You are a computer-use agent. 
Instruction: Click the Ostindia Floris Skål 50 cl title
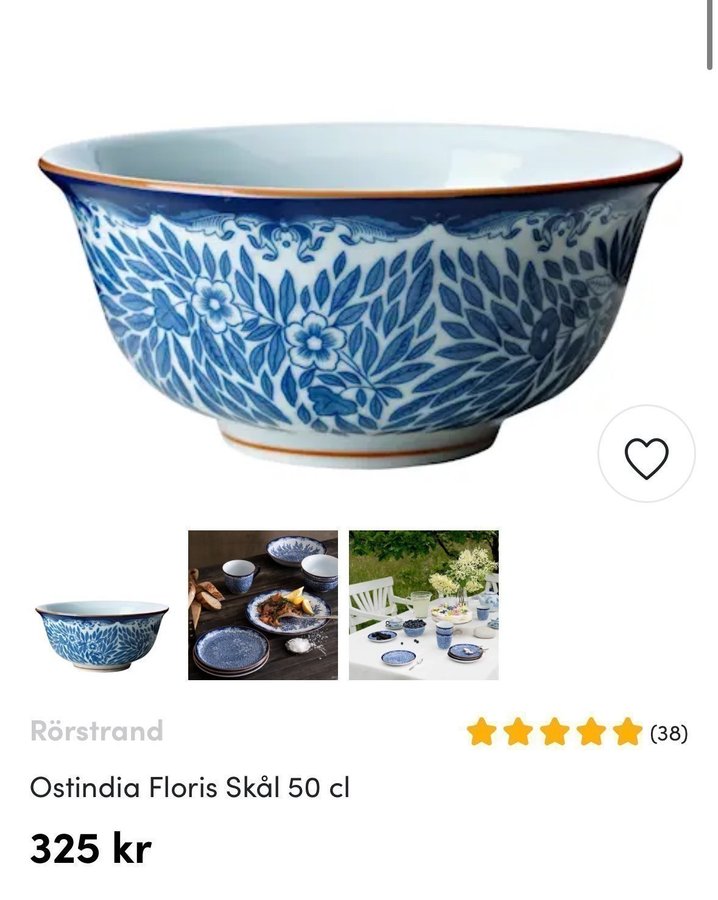(x=189, y=788)
